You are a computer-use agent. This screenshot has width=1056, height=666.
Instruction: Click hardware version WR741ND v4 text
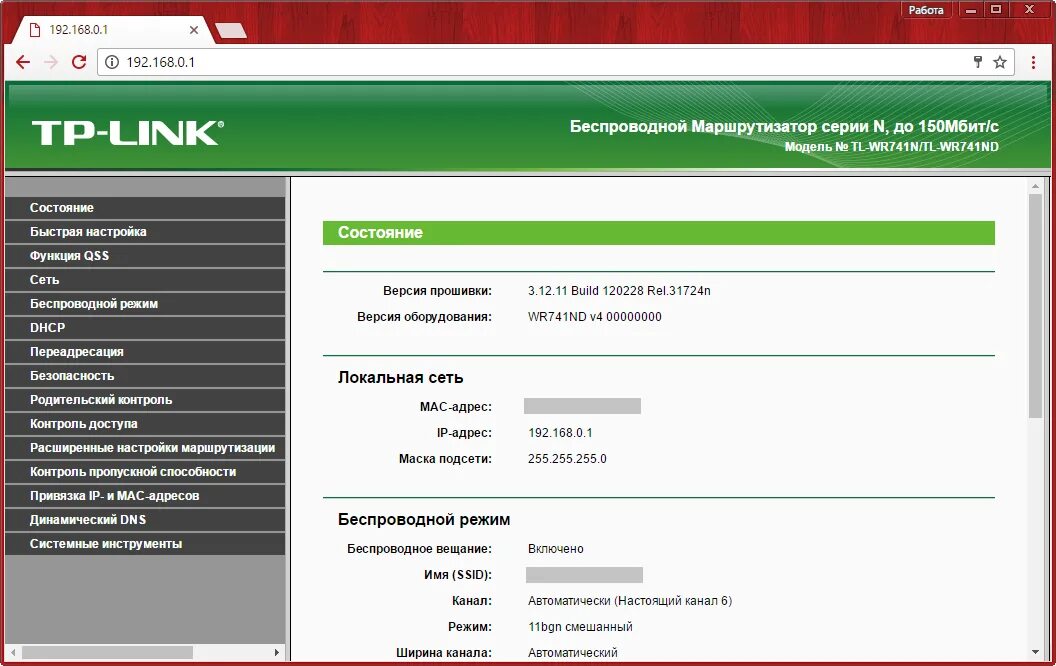595,317
